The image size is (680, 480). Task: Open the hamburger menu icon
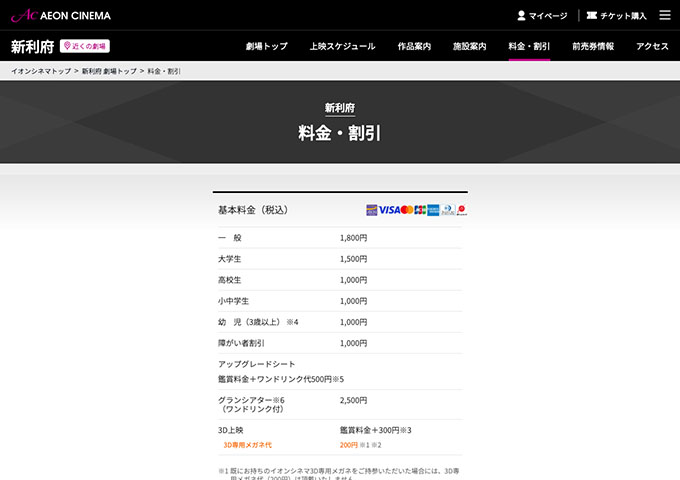665,15
